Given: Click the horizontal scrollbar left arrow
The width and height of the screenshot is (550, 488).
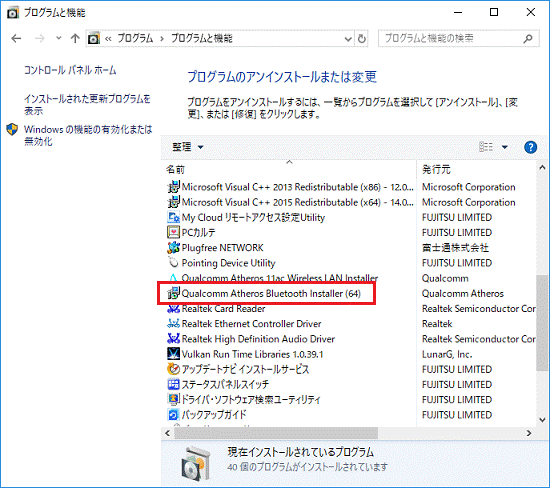Looking at the screenshot, I should click(168, 433).
